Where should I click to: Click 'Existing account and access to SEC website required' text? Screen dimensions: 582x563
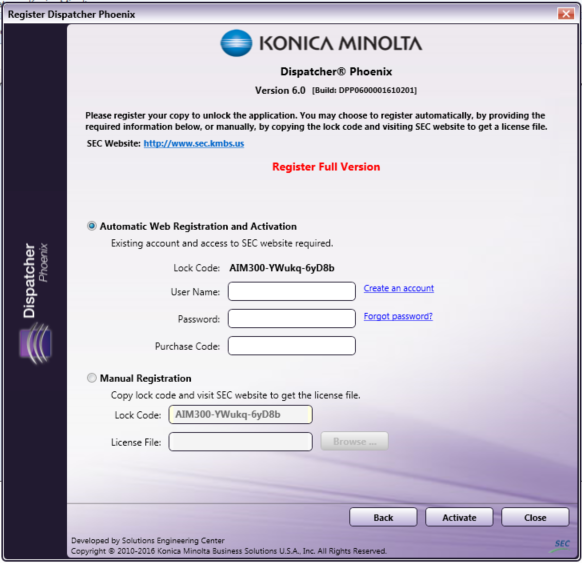coord(222,243)
